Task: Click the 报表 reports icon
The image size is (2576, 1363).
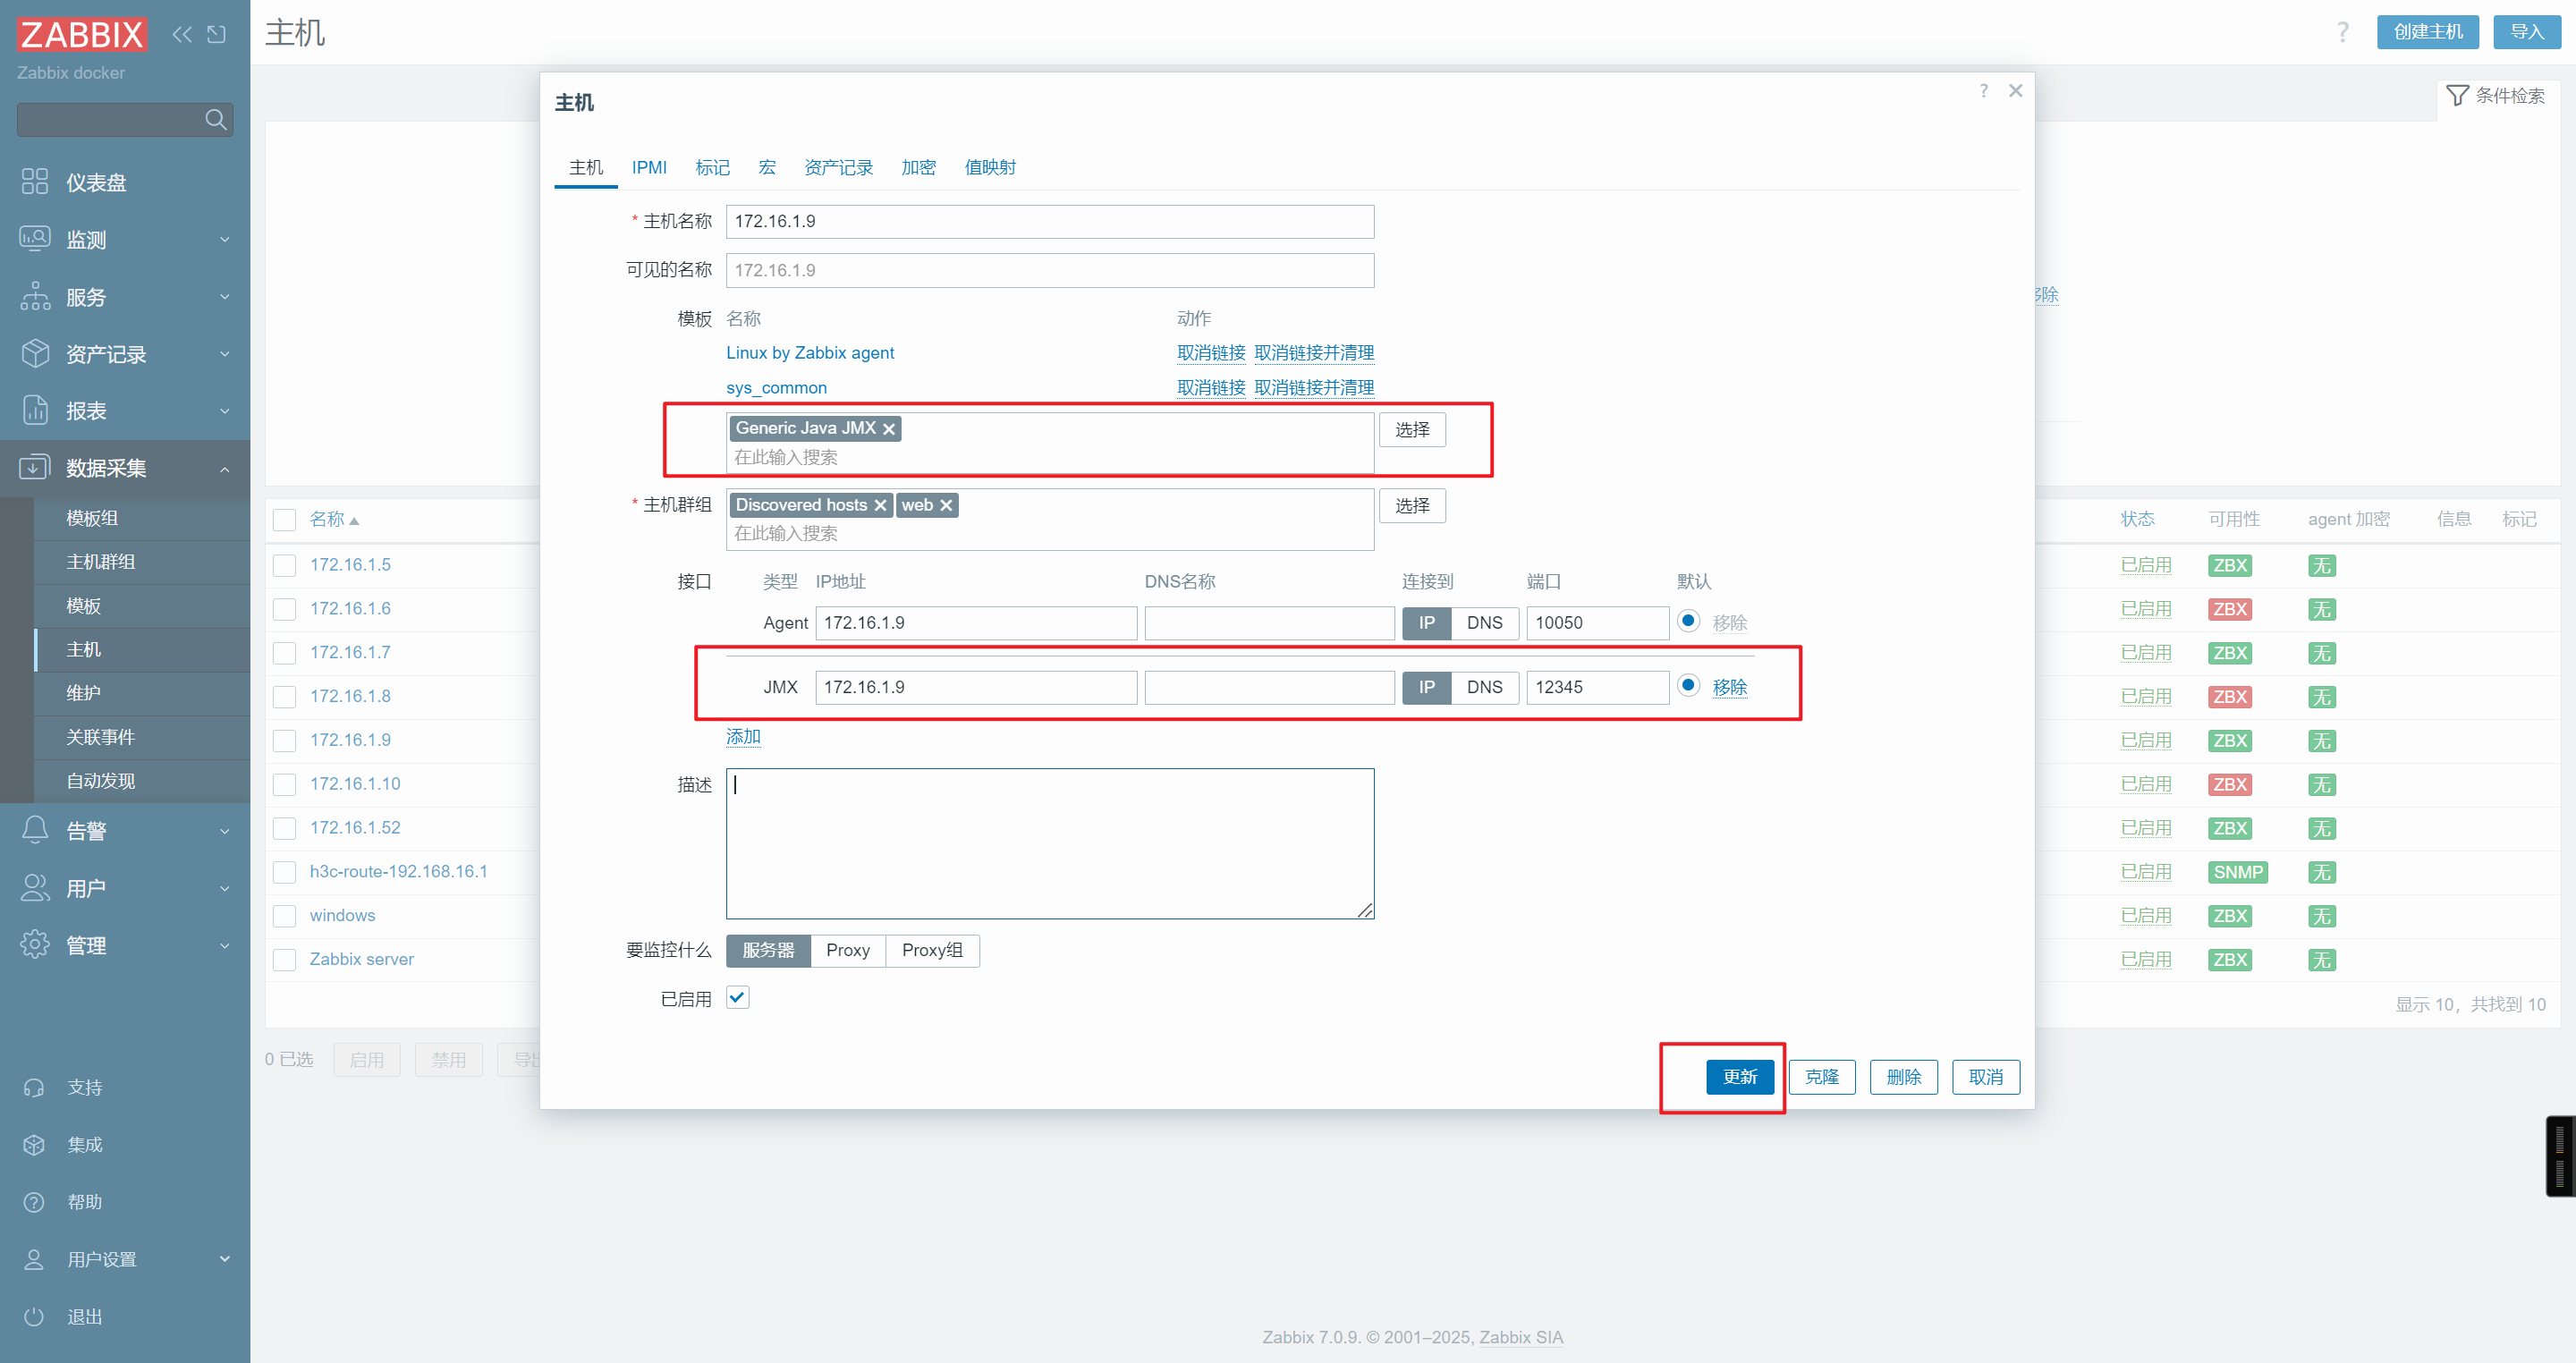Action: coord(35,410)
